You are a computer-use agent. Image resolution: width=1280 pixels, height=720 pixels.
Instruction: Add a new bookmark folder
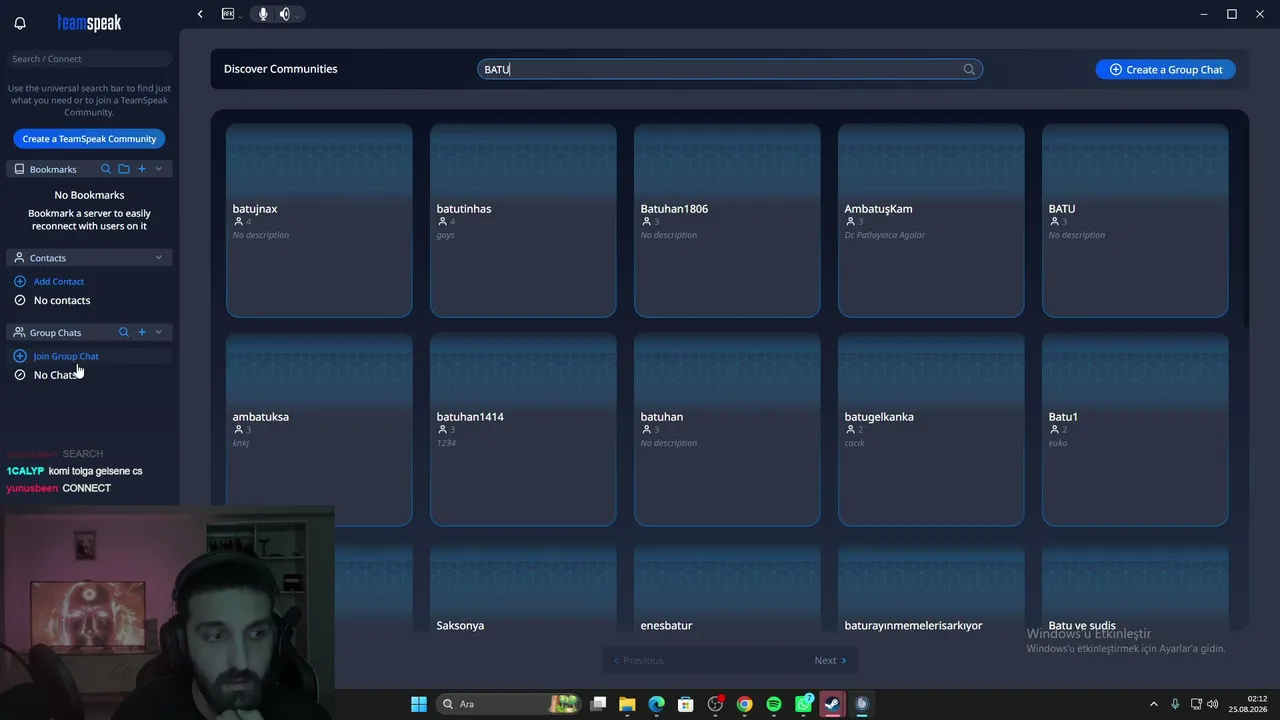[x=124, y=169]
